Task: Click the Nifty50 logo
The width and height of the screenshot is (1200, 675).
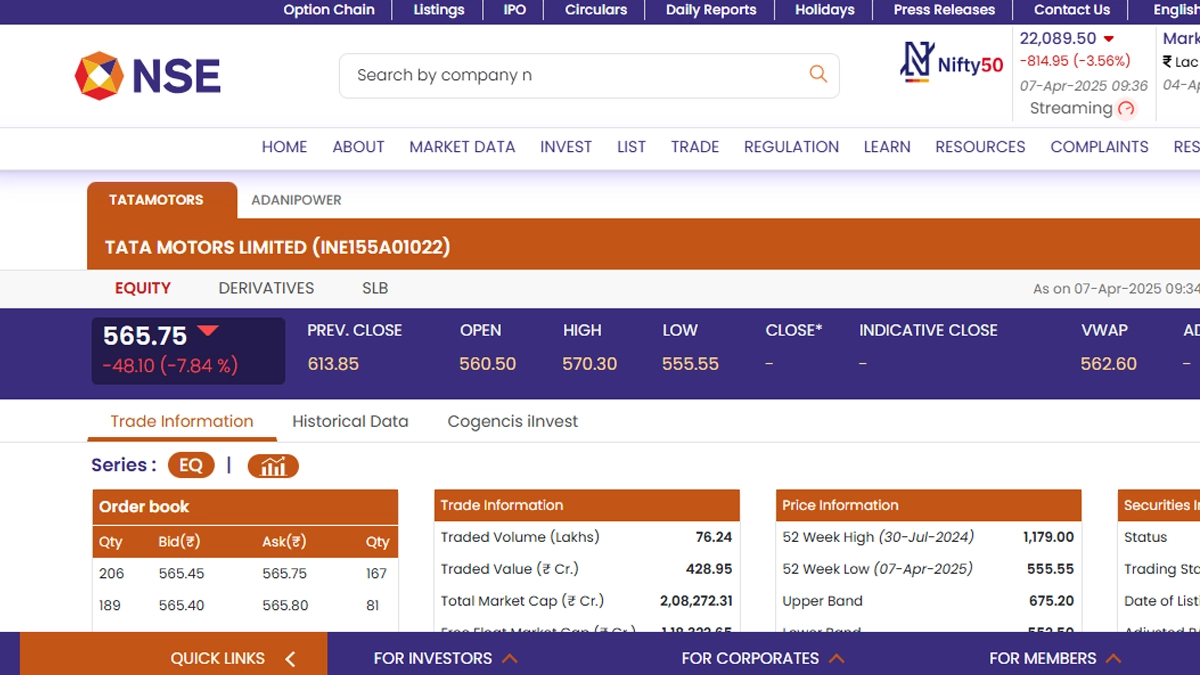Action: coord(952,63)
